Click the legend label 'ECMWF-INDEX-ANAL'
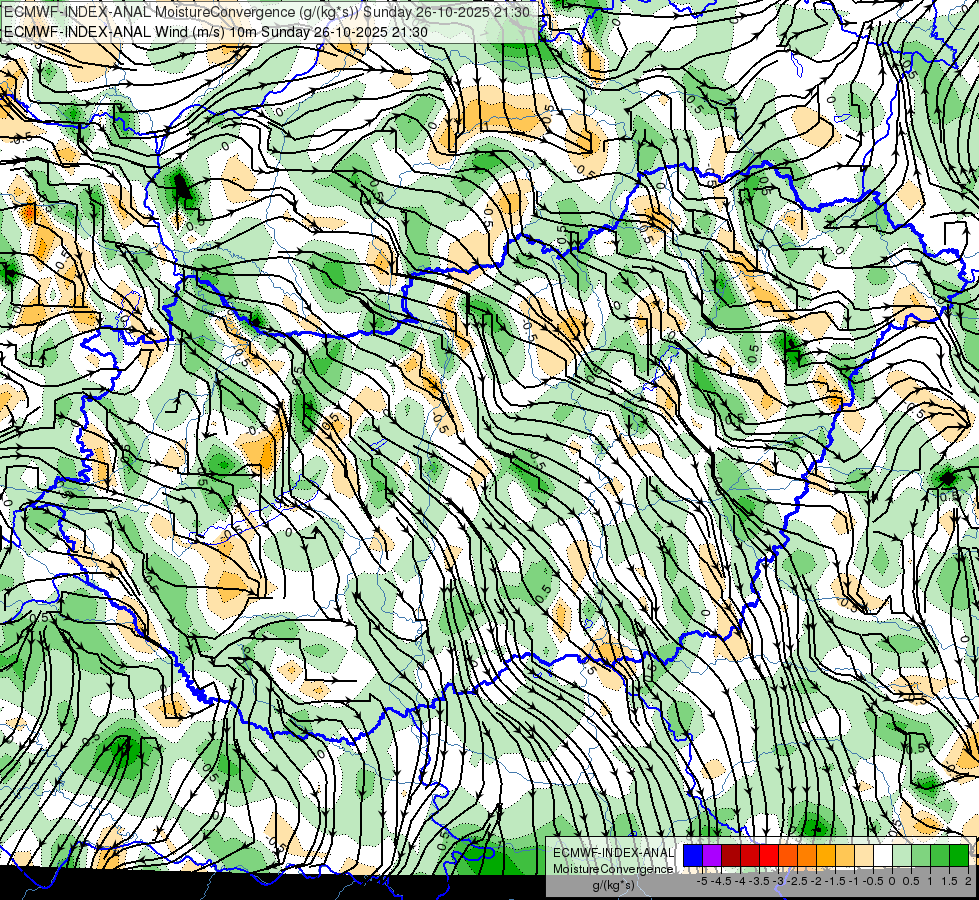This screenshot has height=900, width=979. pyautogui.click(x=613, y=853)
